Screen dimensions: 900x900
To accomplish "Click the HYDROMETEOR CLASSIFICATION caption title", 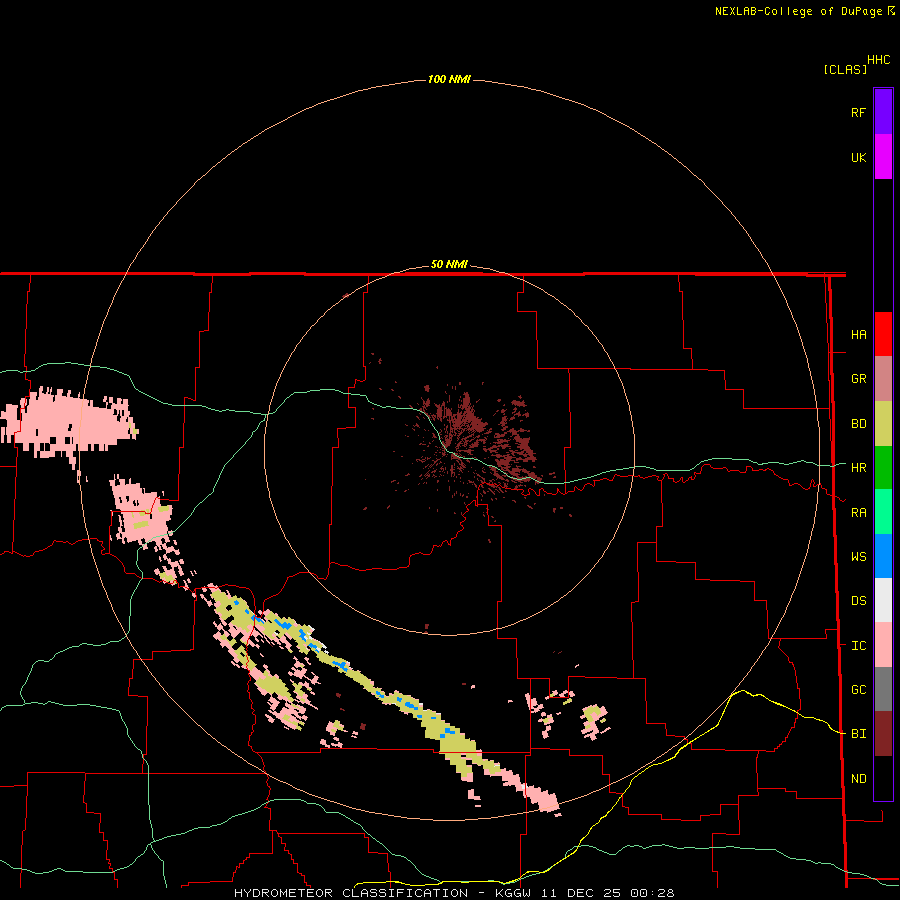I will 351,893.
